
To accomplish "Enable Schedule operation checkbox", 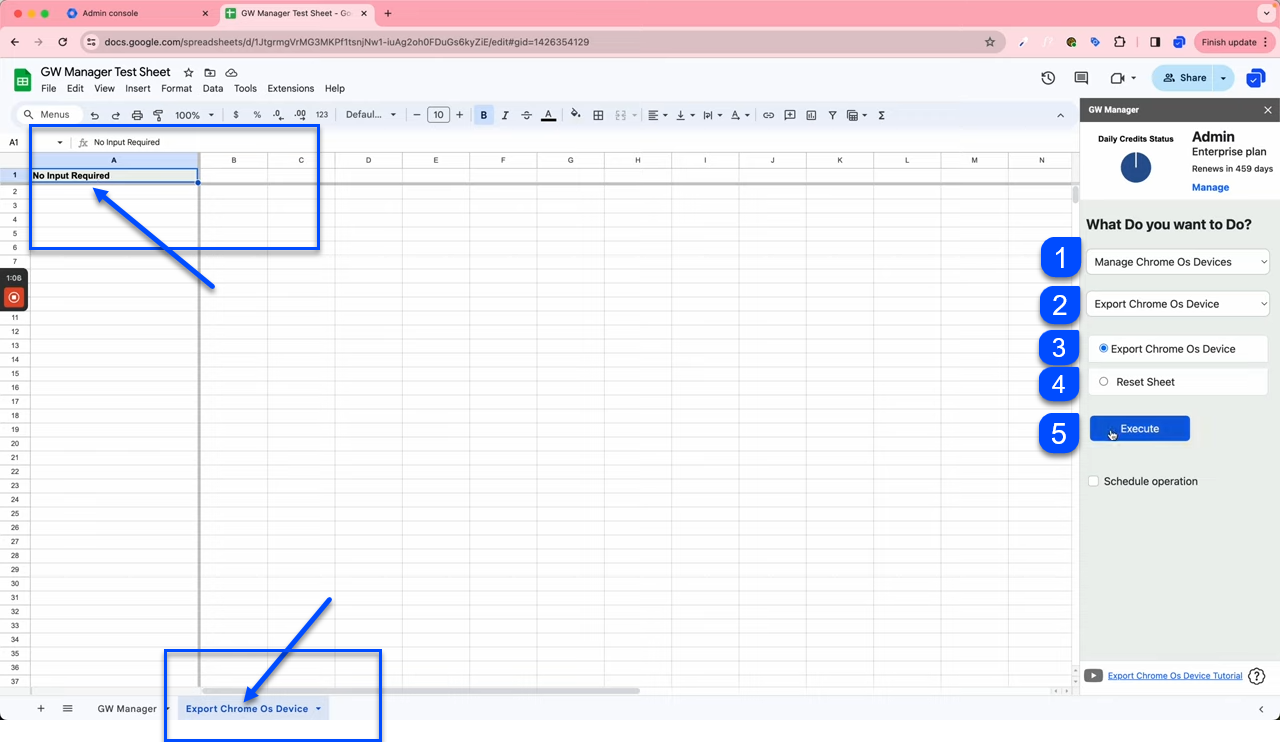I will [1094, 481].
